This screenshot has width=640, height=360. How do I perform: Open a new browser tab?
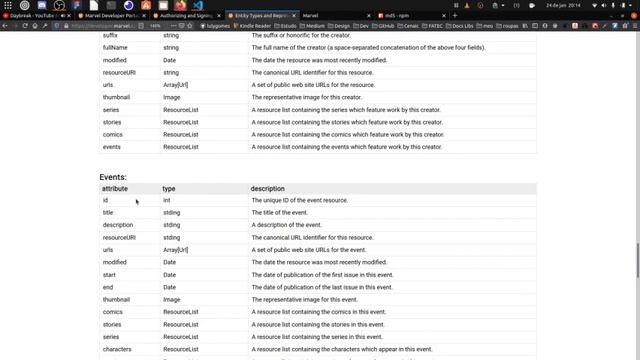[x=455, y=16]
